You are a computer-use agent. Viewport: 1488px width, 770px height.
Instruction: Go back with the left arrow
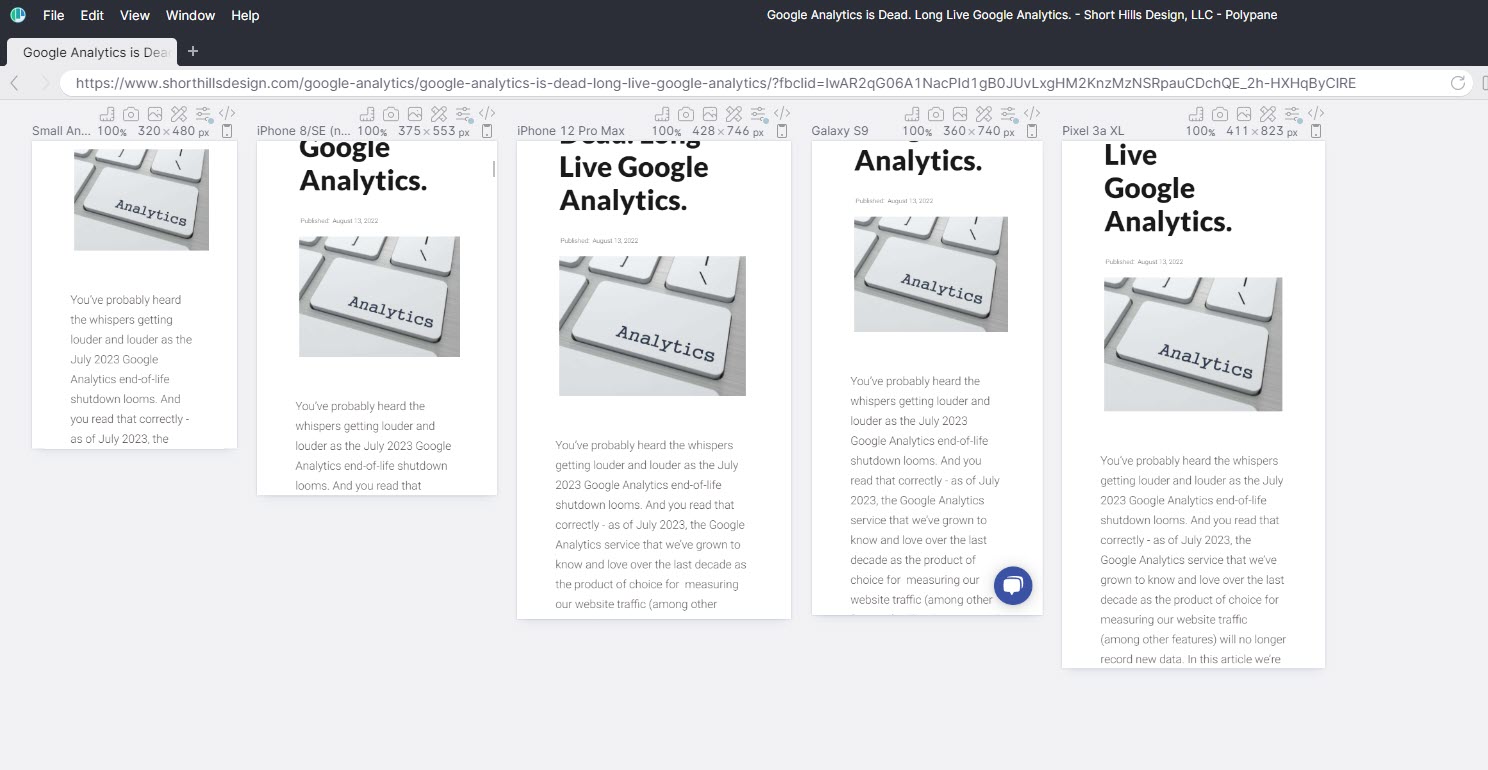15,83
